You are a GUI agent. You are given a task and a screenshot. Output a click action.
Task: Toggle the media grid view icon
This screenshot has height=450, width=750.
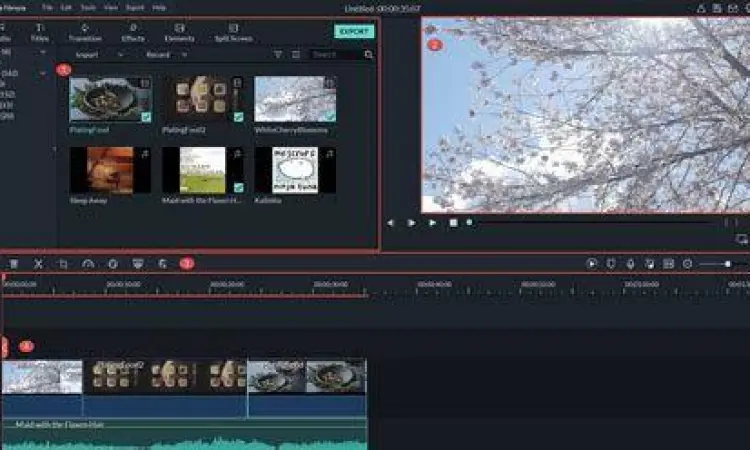coord(296,55)
